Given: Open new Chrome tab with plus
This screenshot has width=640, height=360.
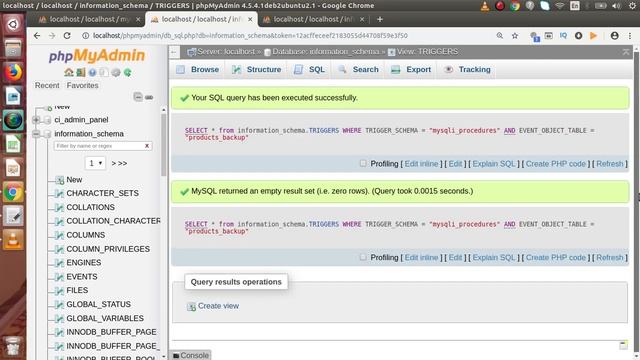Looking at the screenshot, I should (x=380, y=19).
